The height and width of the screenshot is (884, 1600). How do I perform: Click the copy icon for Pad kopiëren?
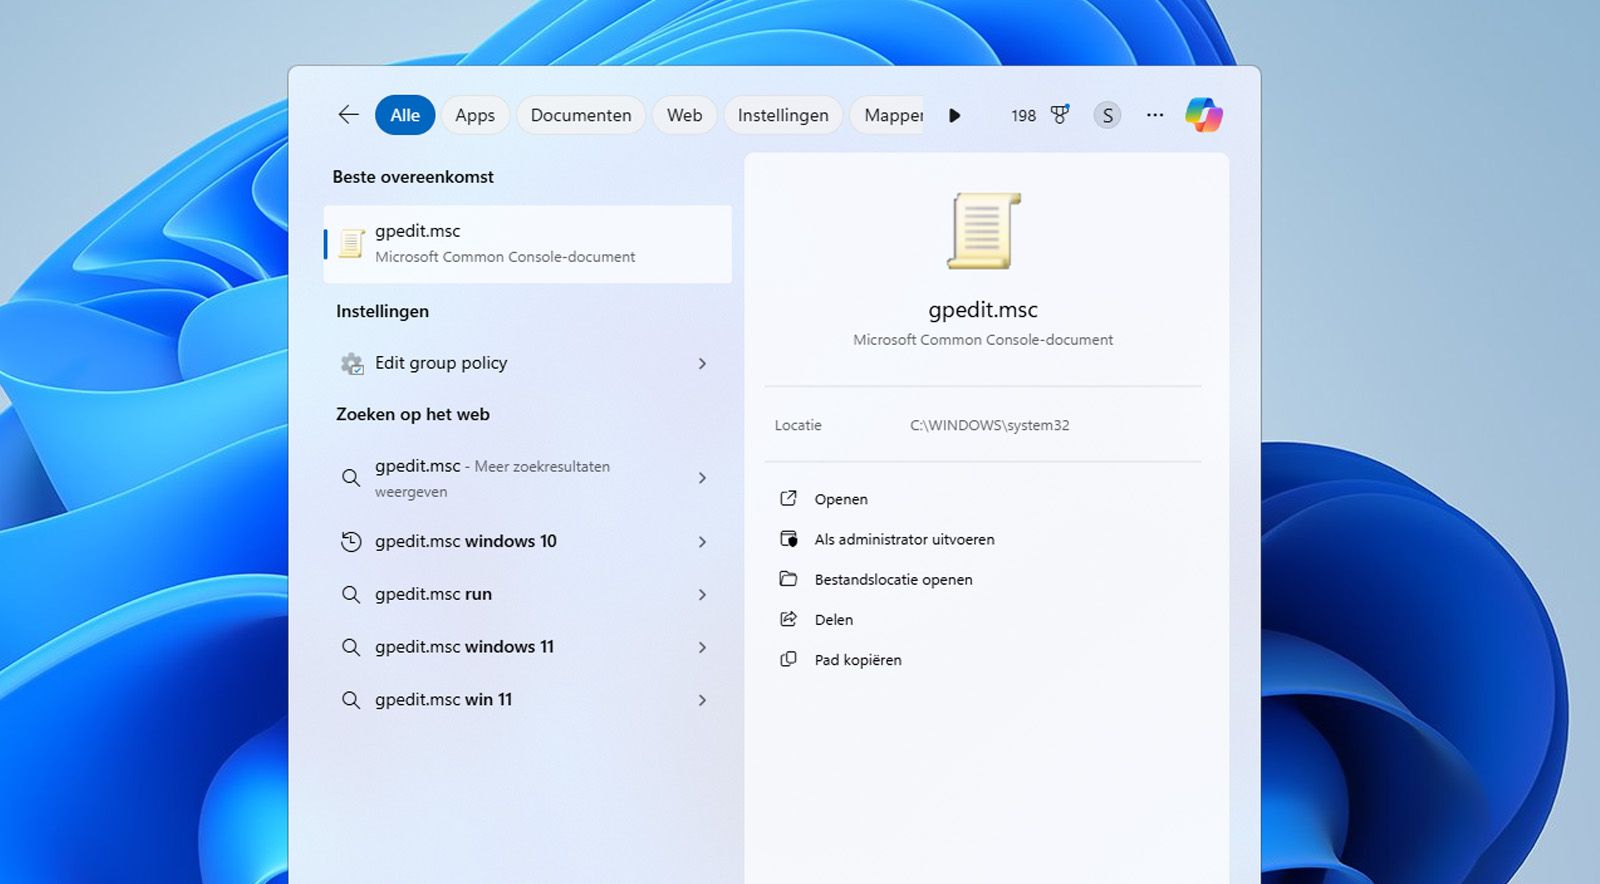click(x=788, y=659)
